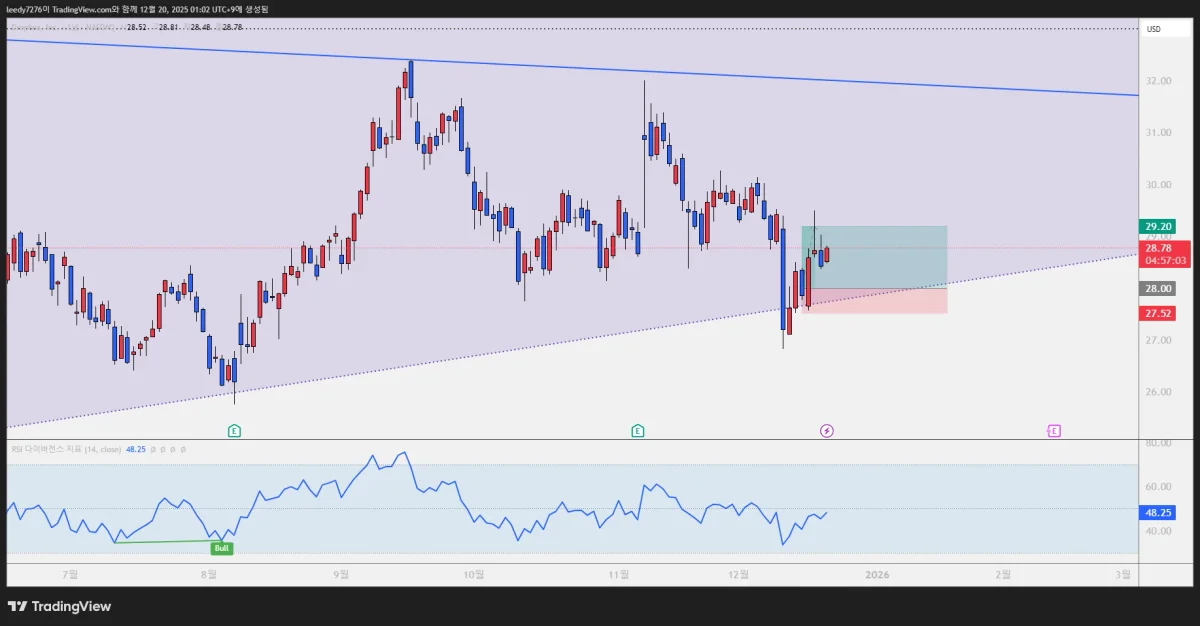Click the 27.00 price axis label
The image size is (1200, 626).
click(x=1159, y=341)
